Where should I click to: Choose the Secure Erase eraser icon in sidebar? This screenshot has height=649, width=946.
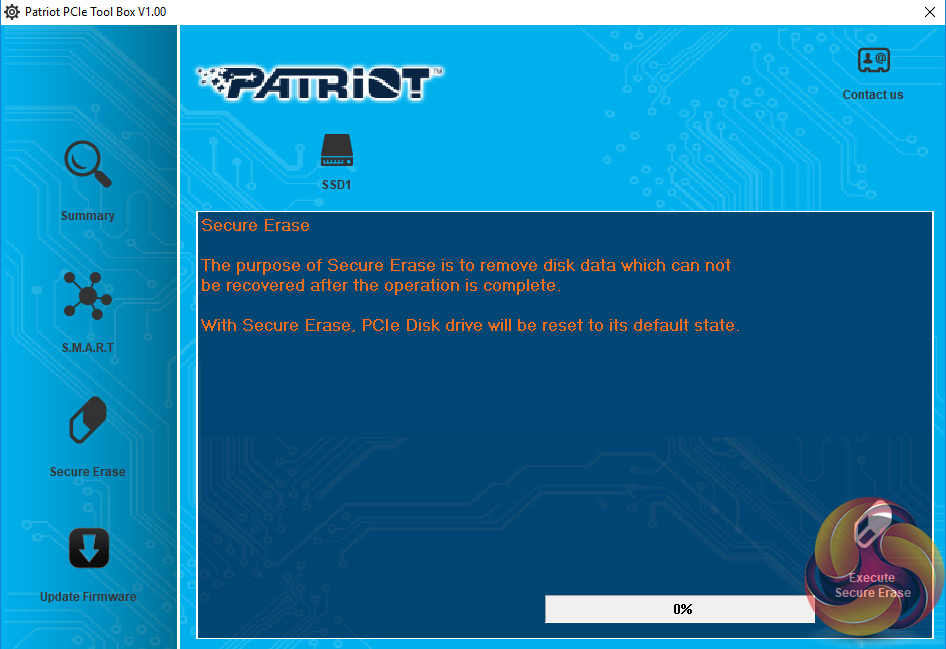[x=88, y=420]
